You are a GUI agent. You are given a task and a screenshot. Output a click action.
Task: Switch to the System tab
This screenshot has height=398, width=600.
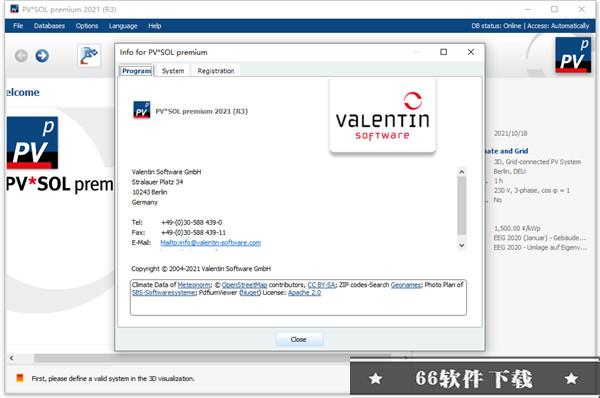click(173, 71)
